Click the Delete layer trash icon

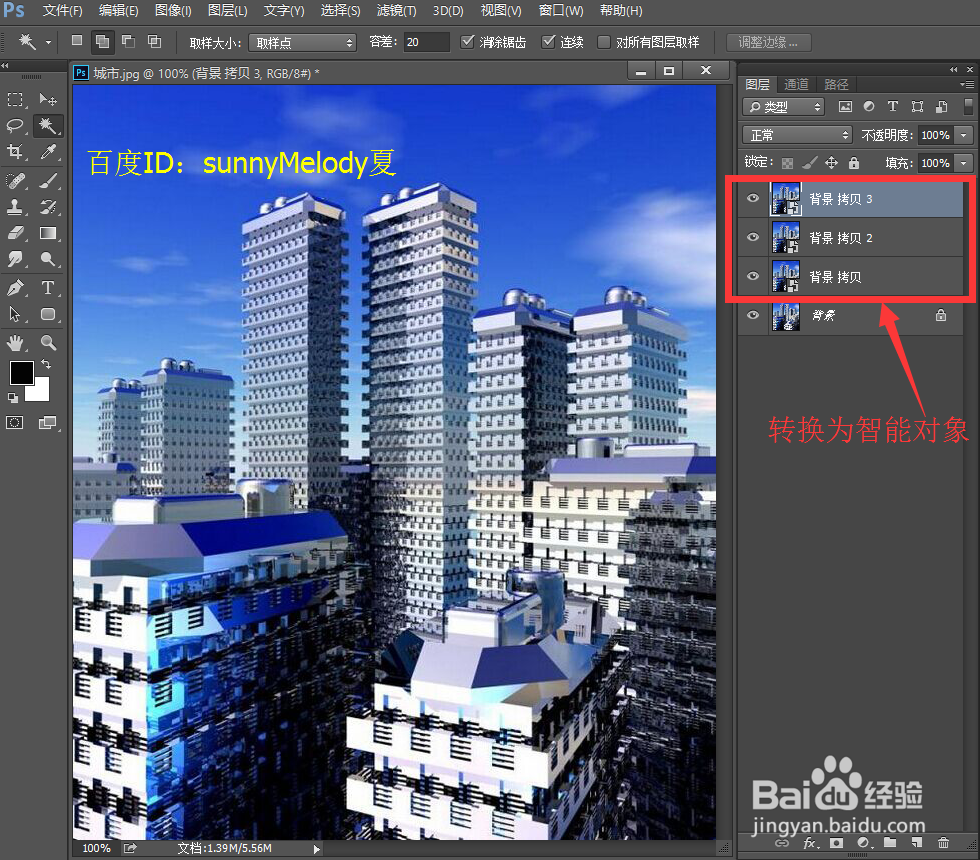(x=941, y=843)
